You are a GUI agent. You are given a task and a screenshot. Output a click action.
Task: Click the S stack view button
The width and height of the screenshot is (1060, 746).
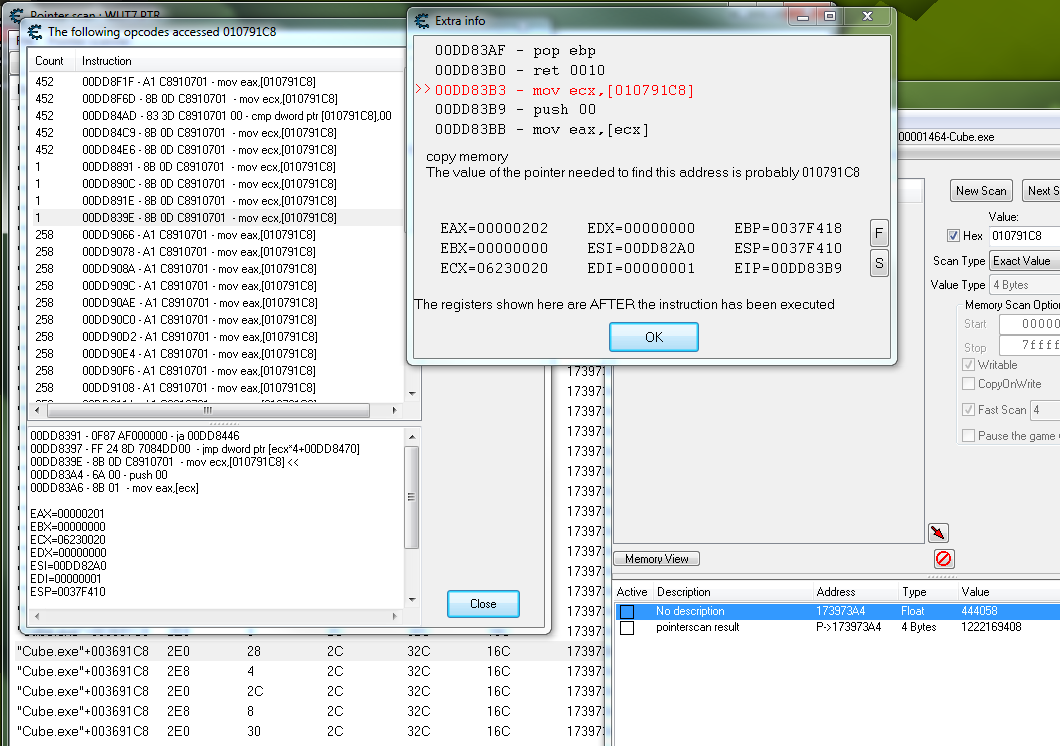click(879, 263)
